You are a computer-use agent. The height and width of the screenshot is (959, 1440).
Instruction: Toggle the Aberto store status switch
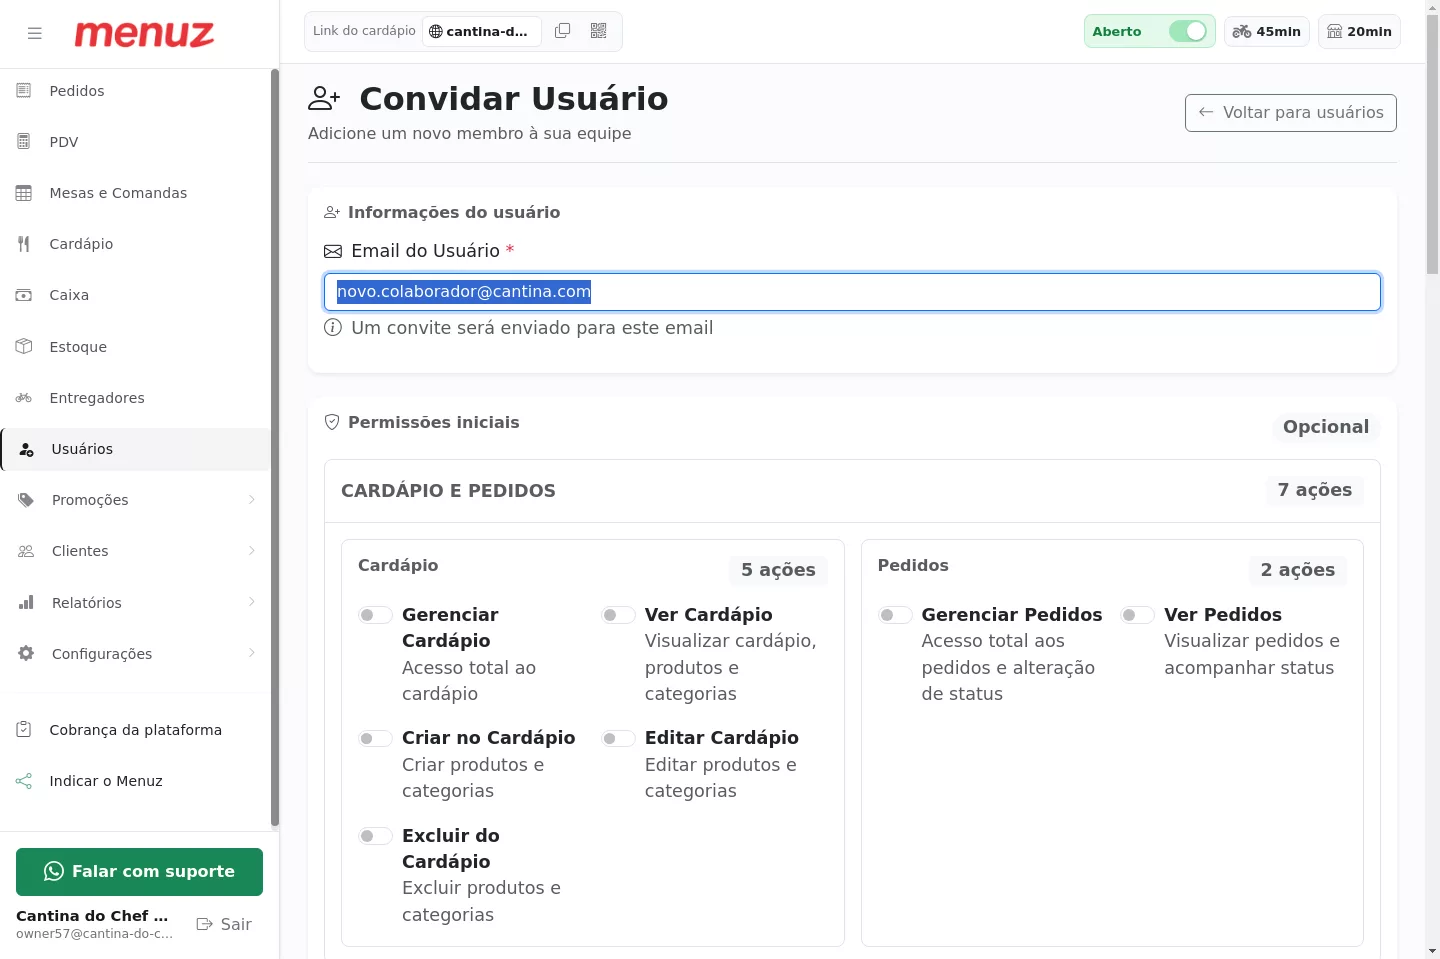coord(1188,31)
